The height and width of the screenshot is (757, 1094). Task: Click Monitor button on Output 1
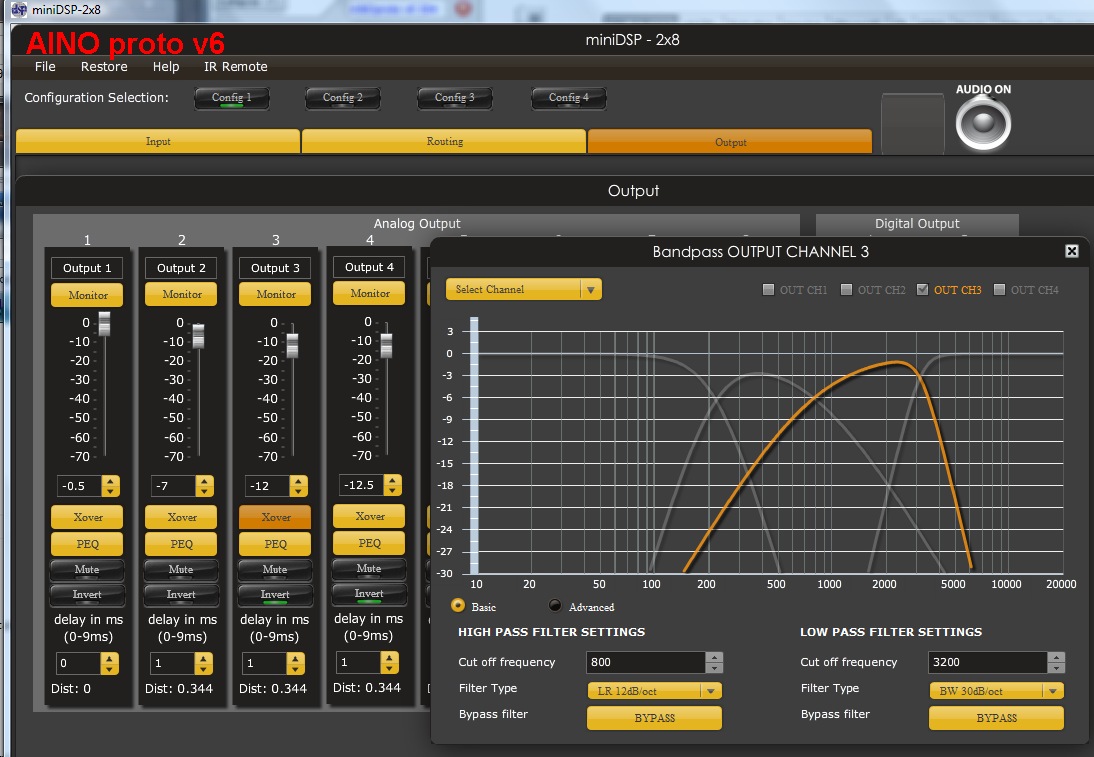[87, 295]
